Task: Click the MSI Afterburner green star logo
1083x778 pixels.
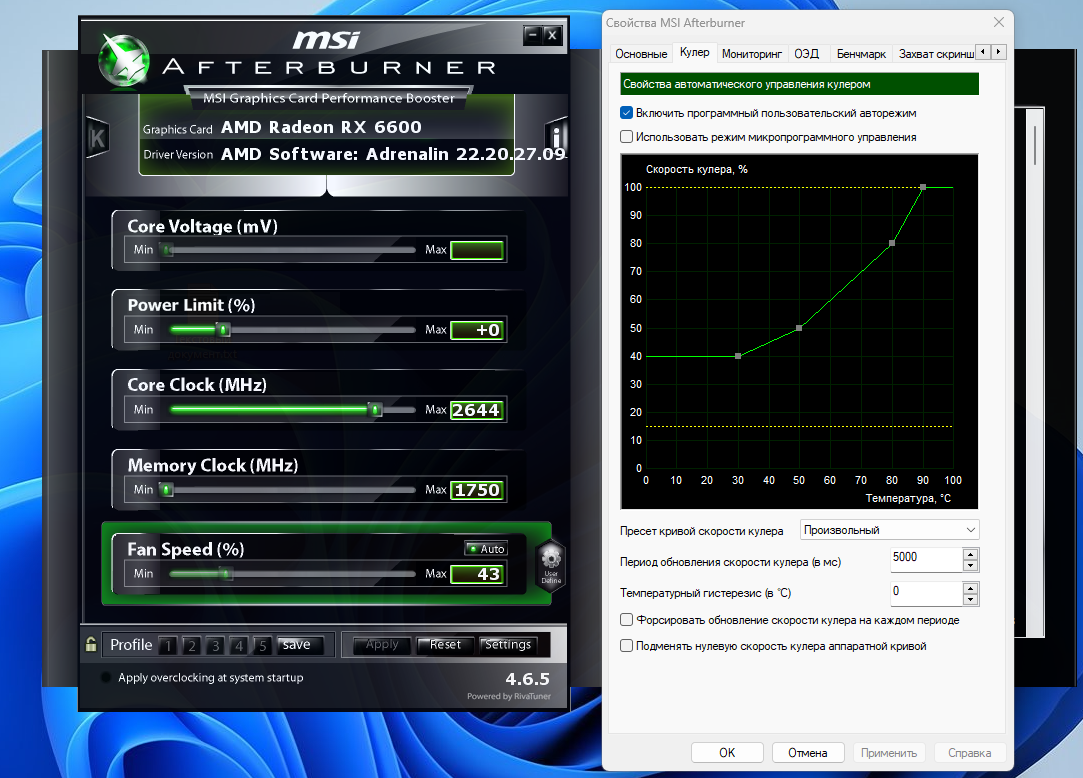Action: point(124,60)
